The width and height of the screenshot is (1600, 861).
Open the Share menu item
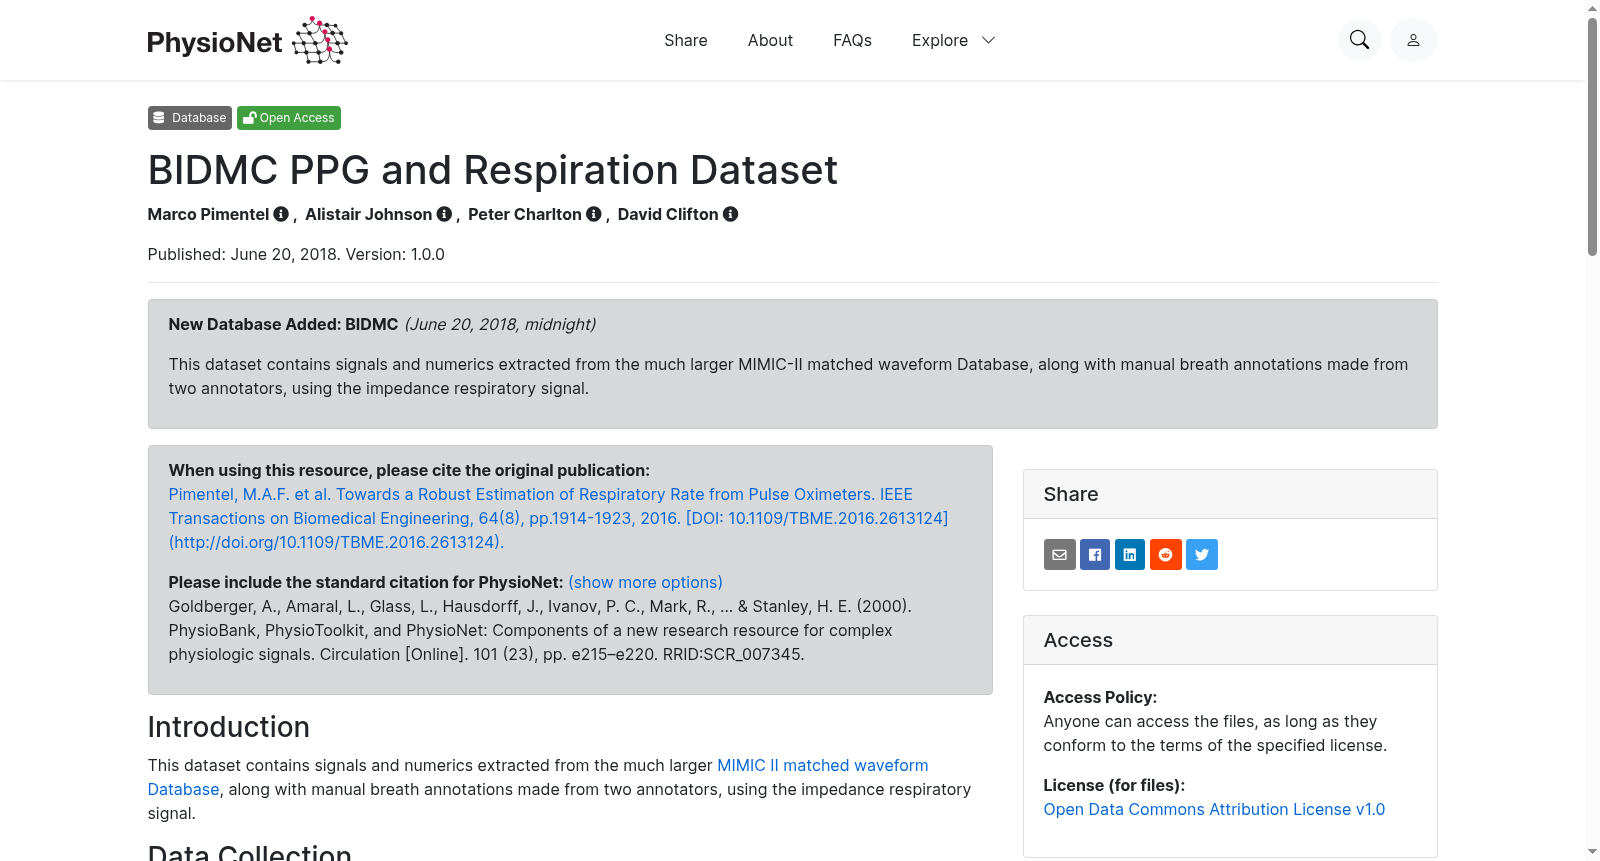click(686, 40)
